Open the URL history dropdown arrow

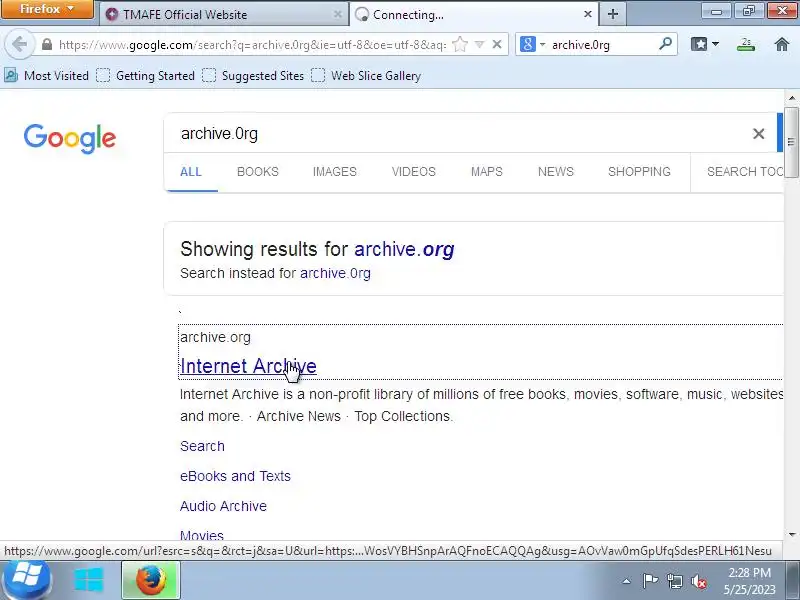point(479,44)
